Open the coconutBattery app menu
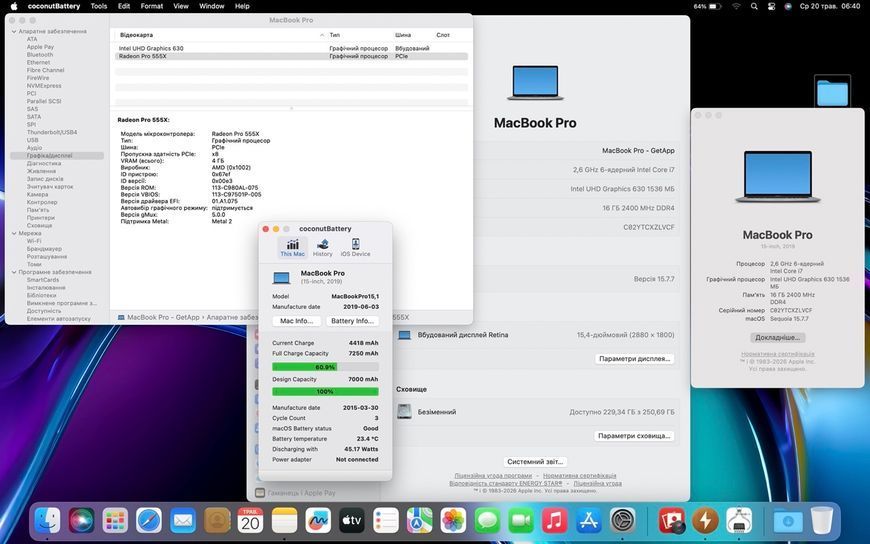Screen dimensions: 870x544 click(x=54, y=6)
